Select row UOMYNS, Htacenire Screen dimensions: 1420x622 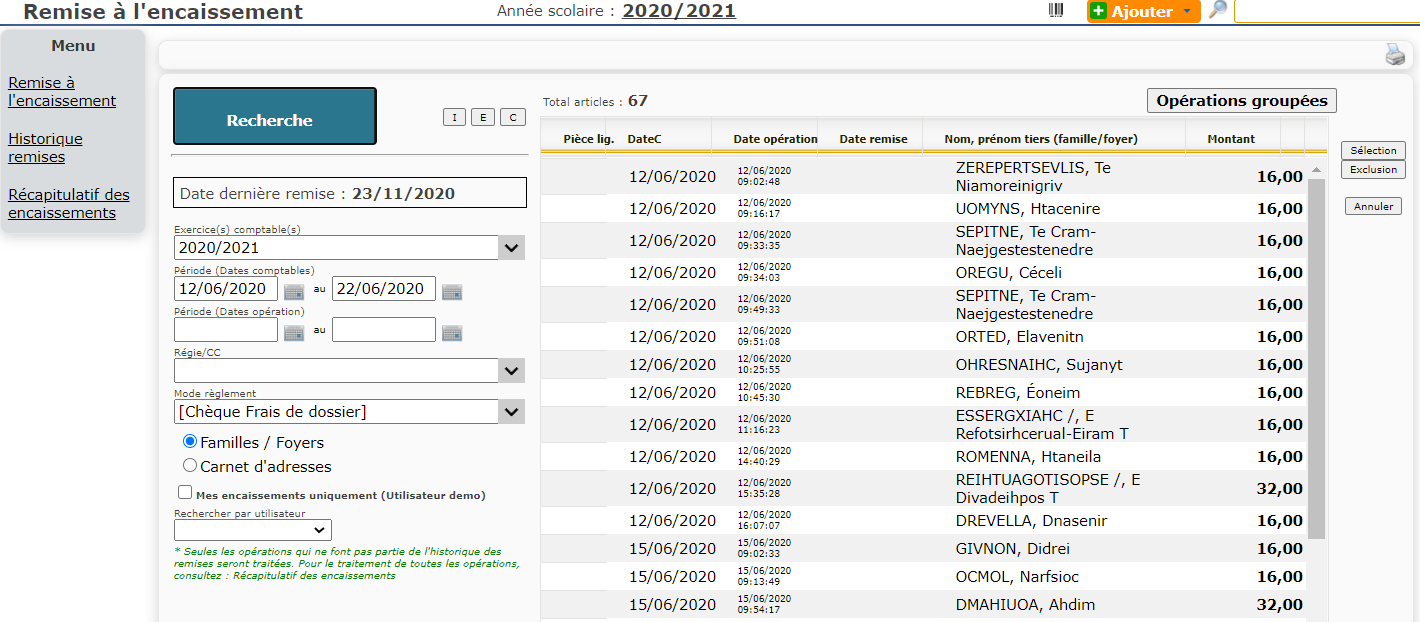pos(923,208)
